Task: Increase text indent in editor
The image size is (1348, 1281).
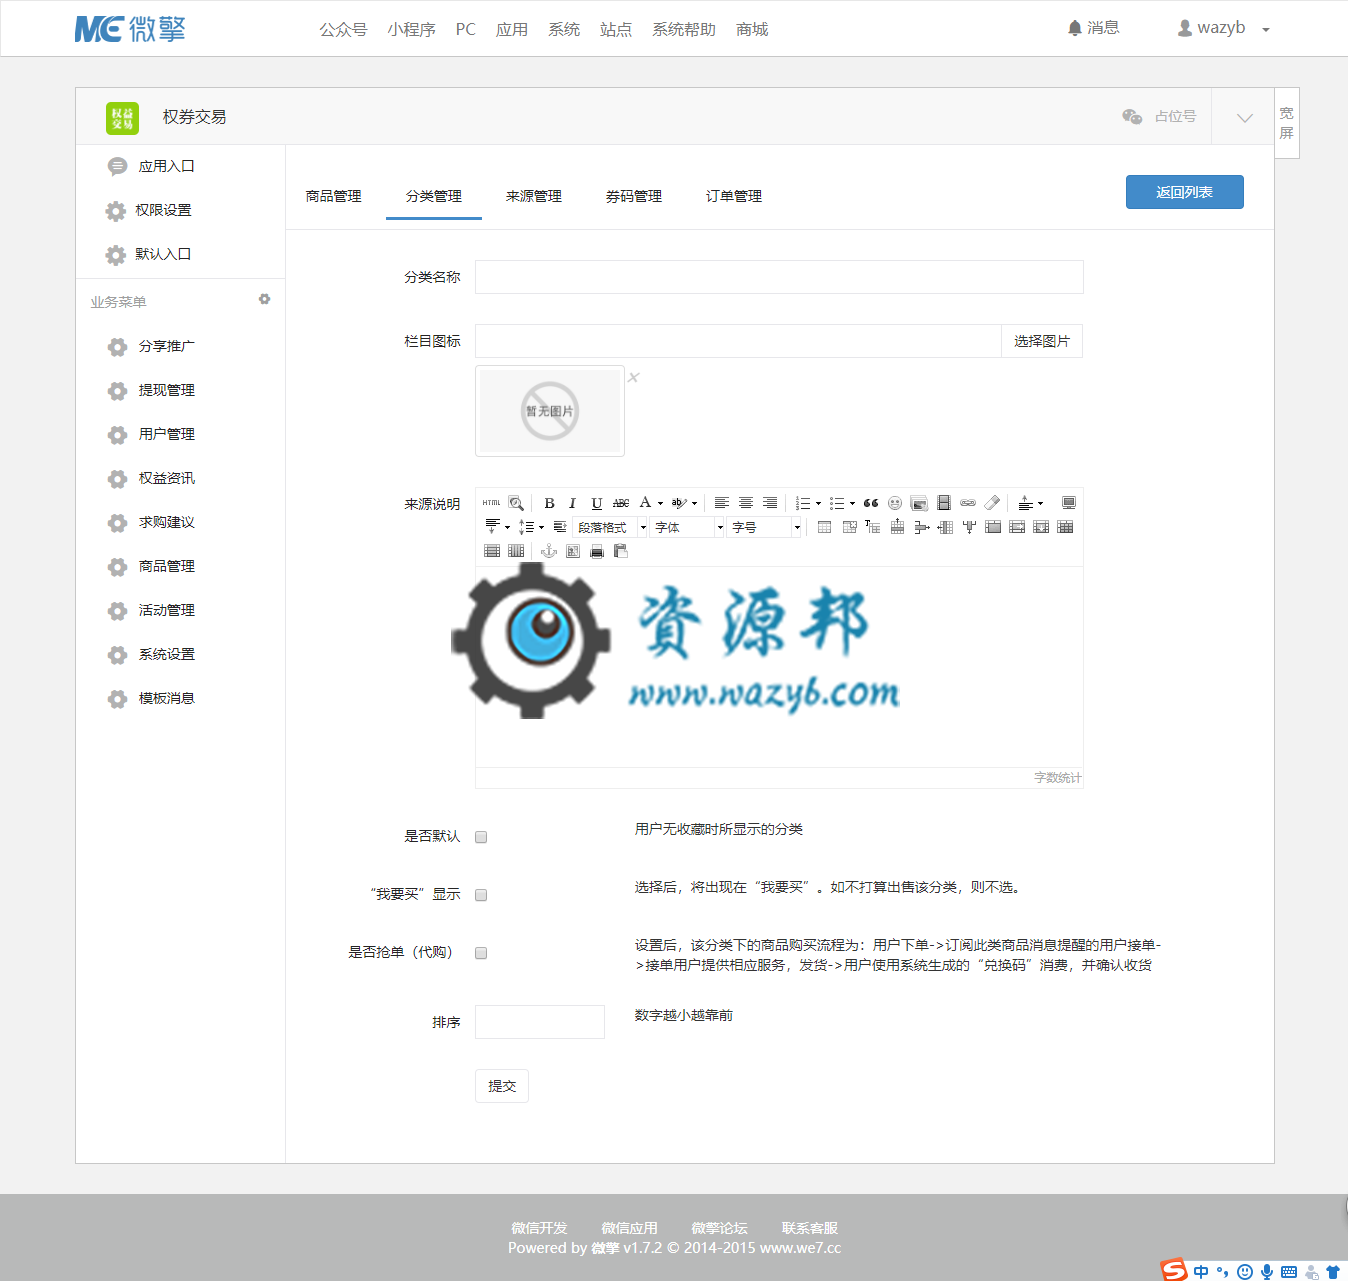Action: [x=560, y=527]
